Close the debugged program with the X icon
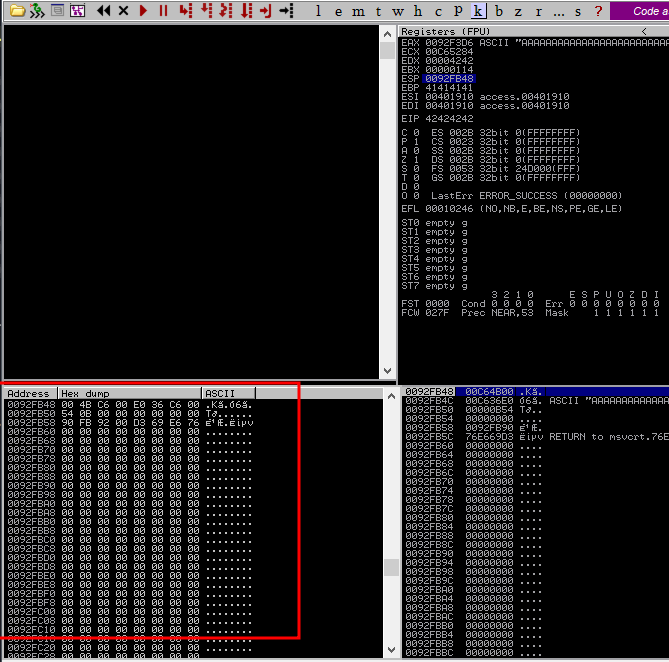 pos(123,10)
